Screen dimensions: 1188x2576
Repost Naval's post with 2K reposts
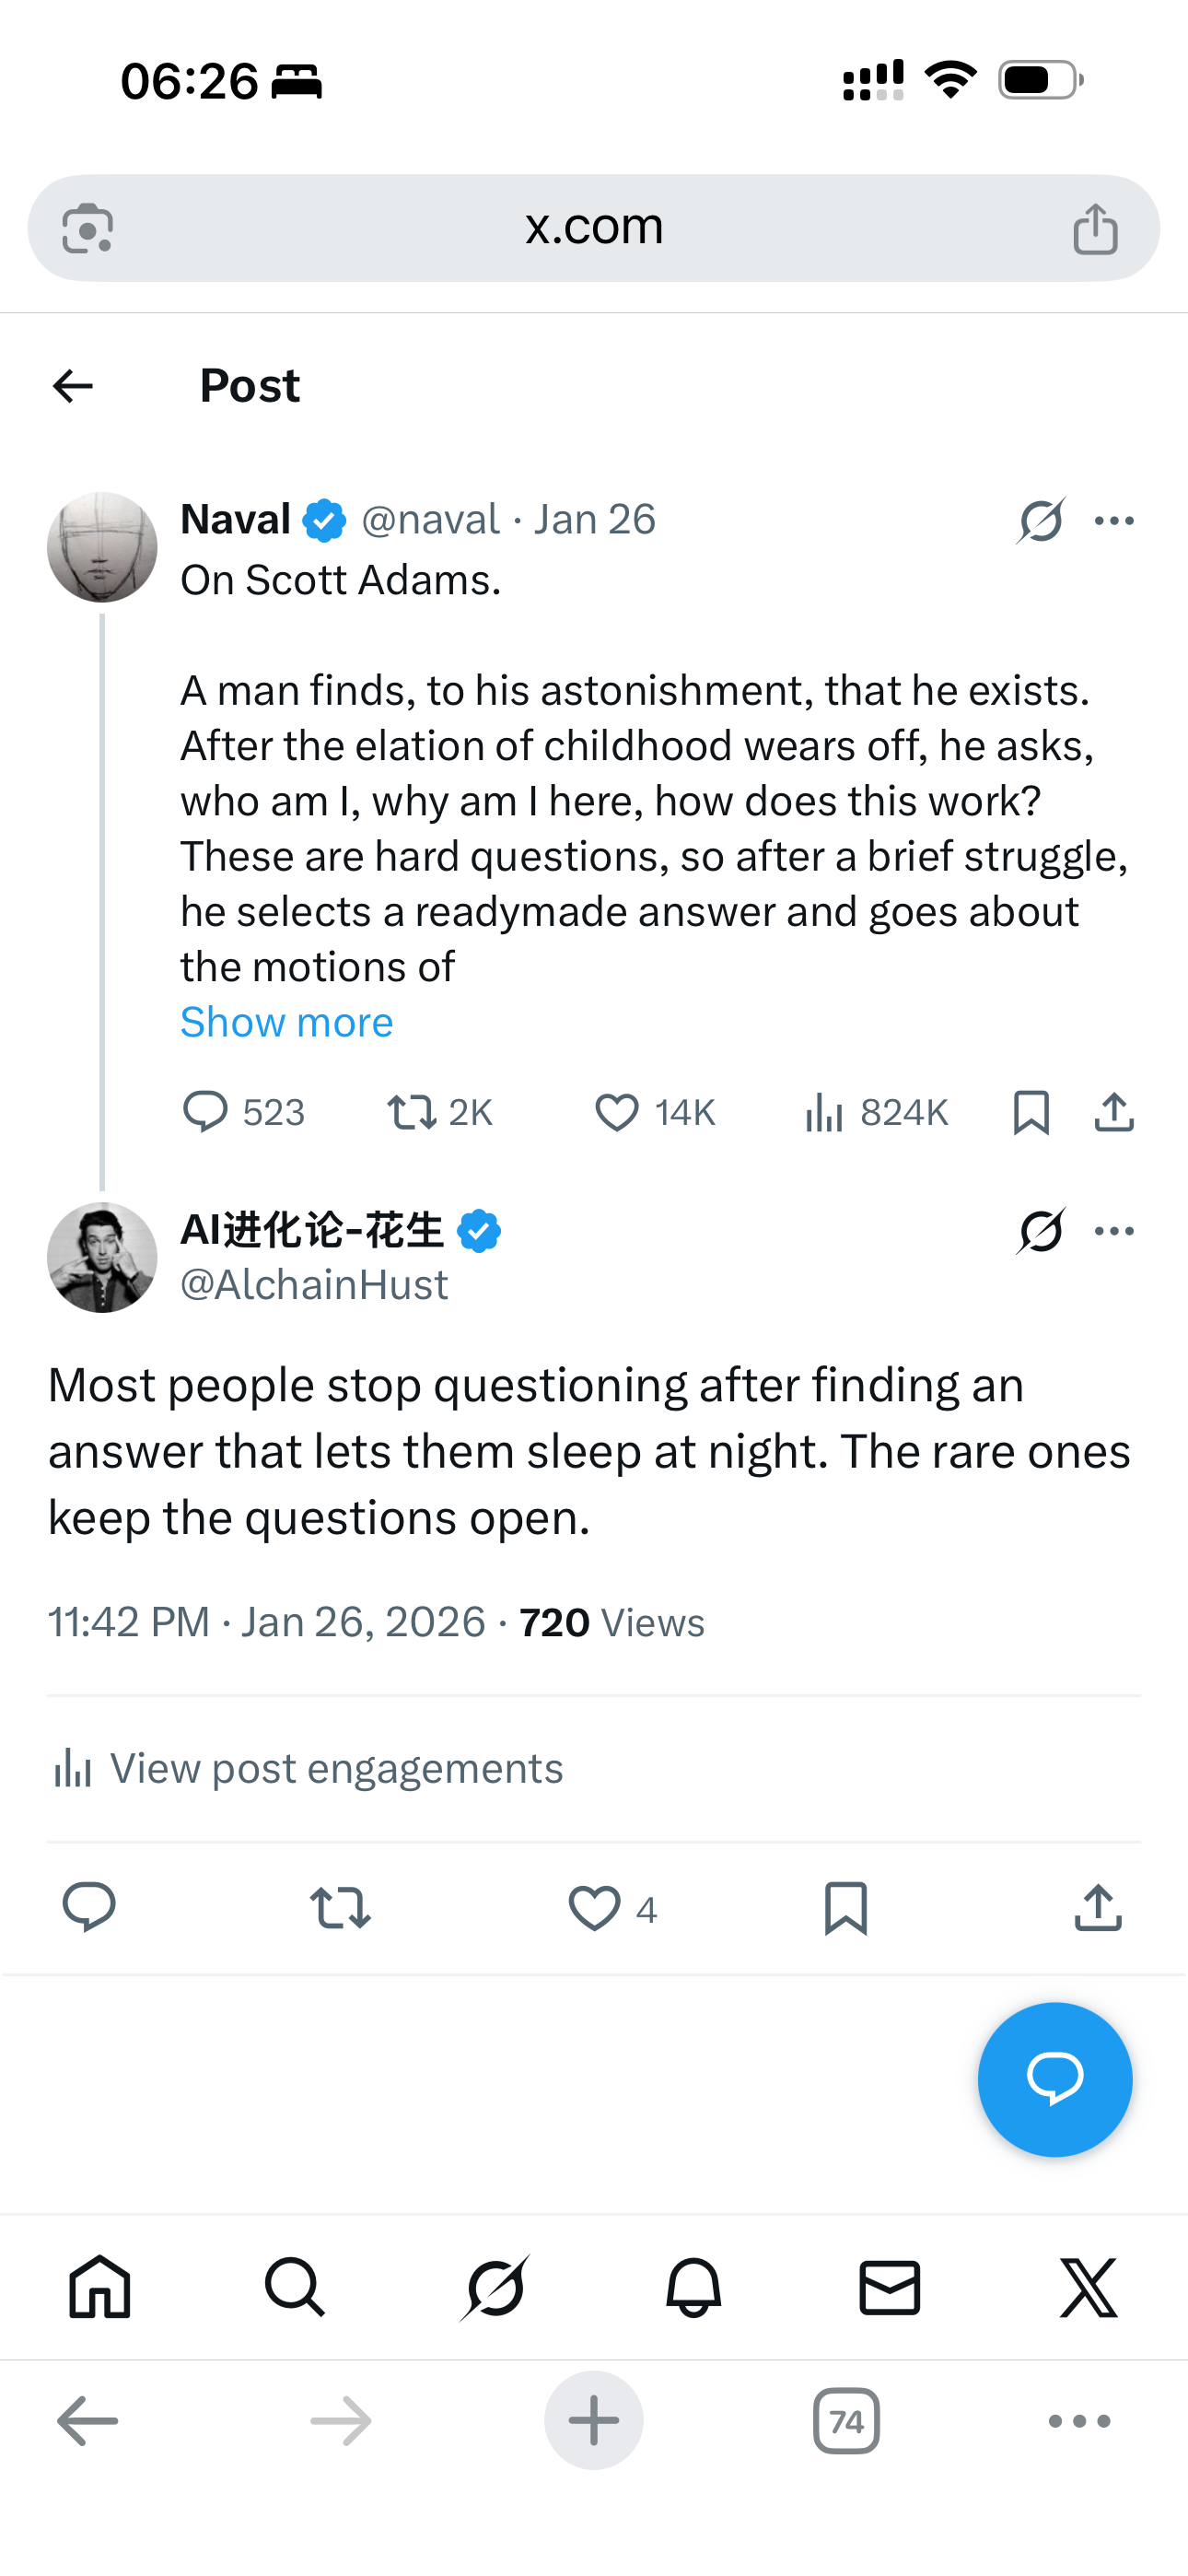pyautogui.click(x=411, y=1112)
